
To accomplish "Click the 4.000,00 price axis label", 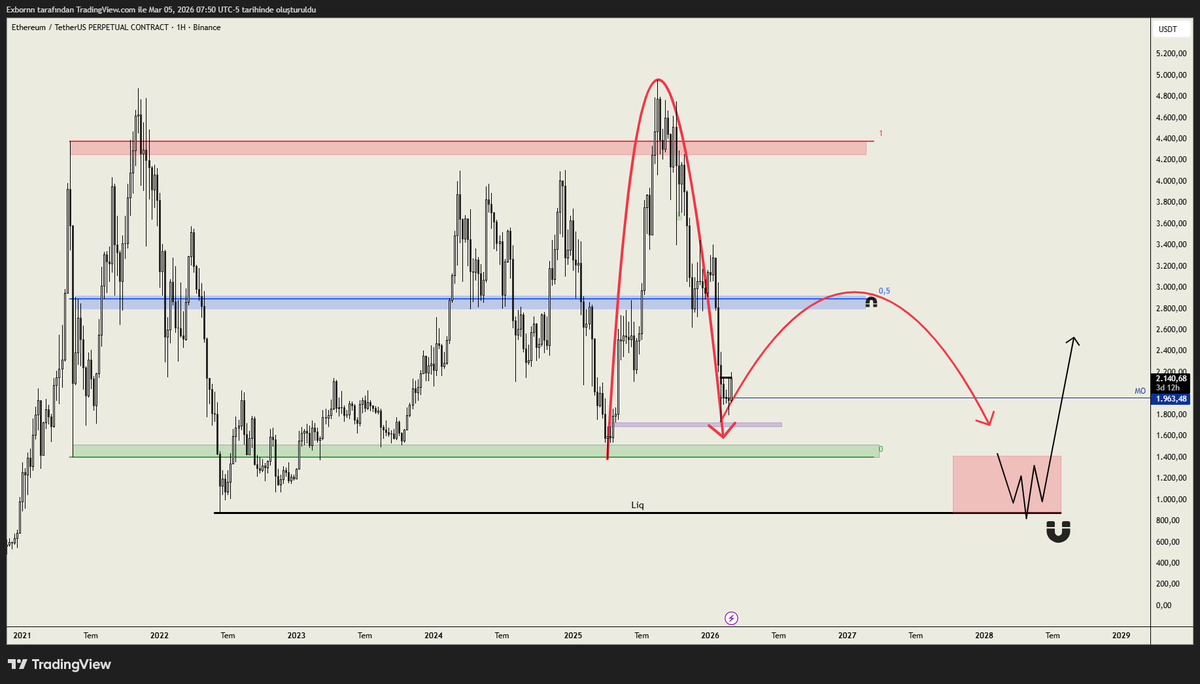I will [1171, 181].
